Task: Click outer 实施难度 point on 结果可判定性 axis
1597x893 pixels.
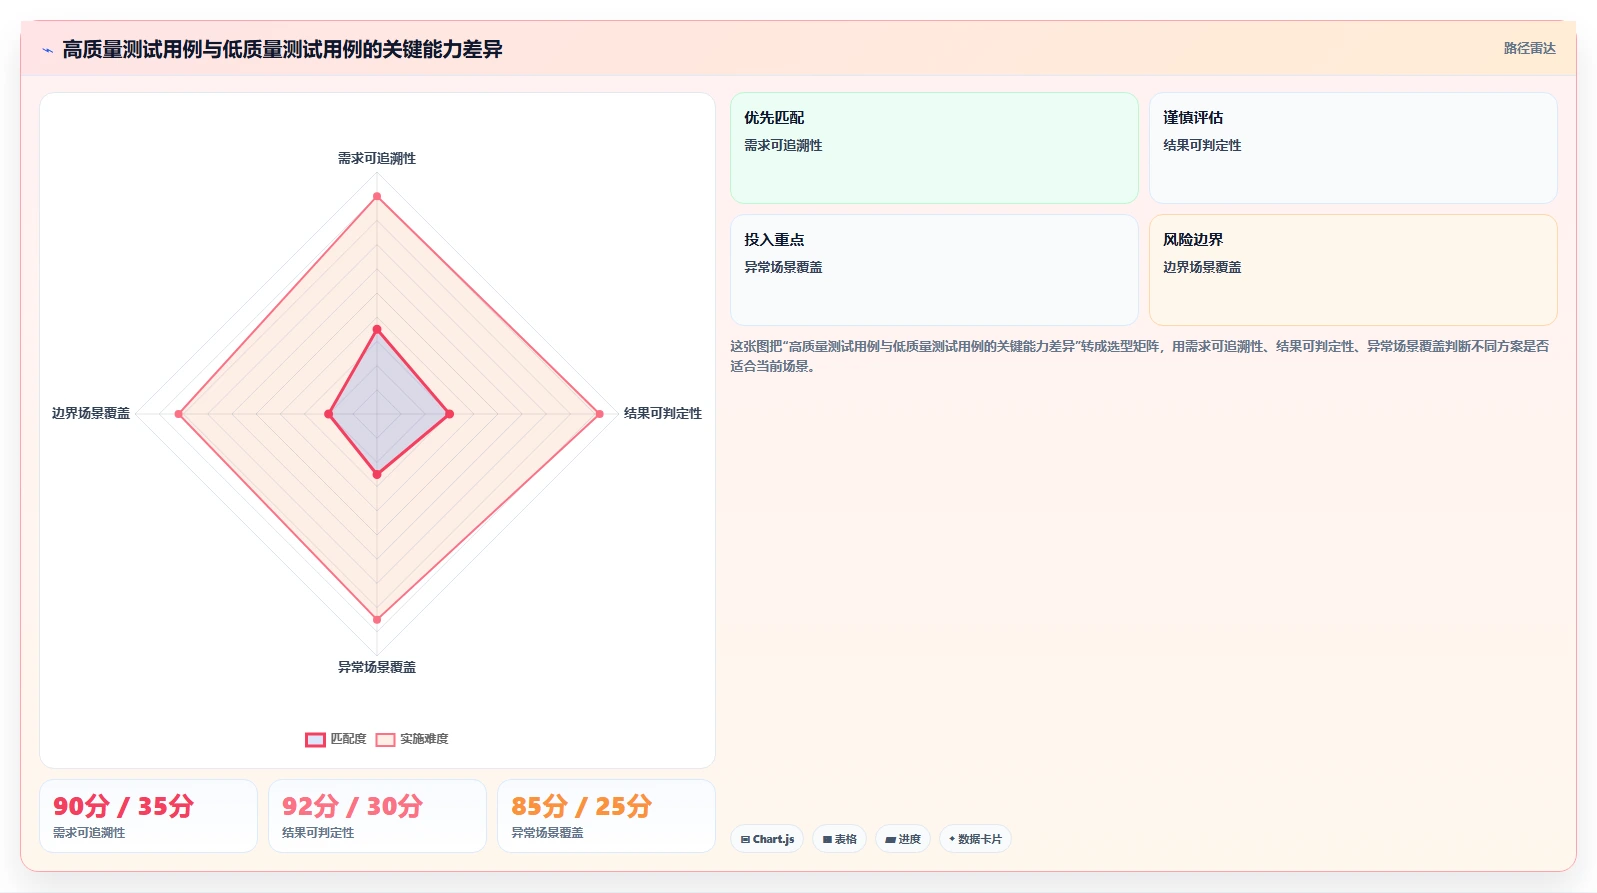Action: click(599, 413)
